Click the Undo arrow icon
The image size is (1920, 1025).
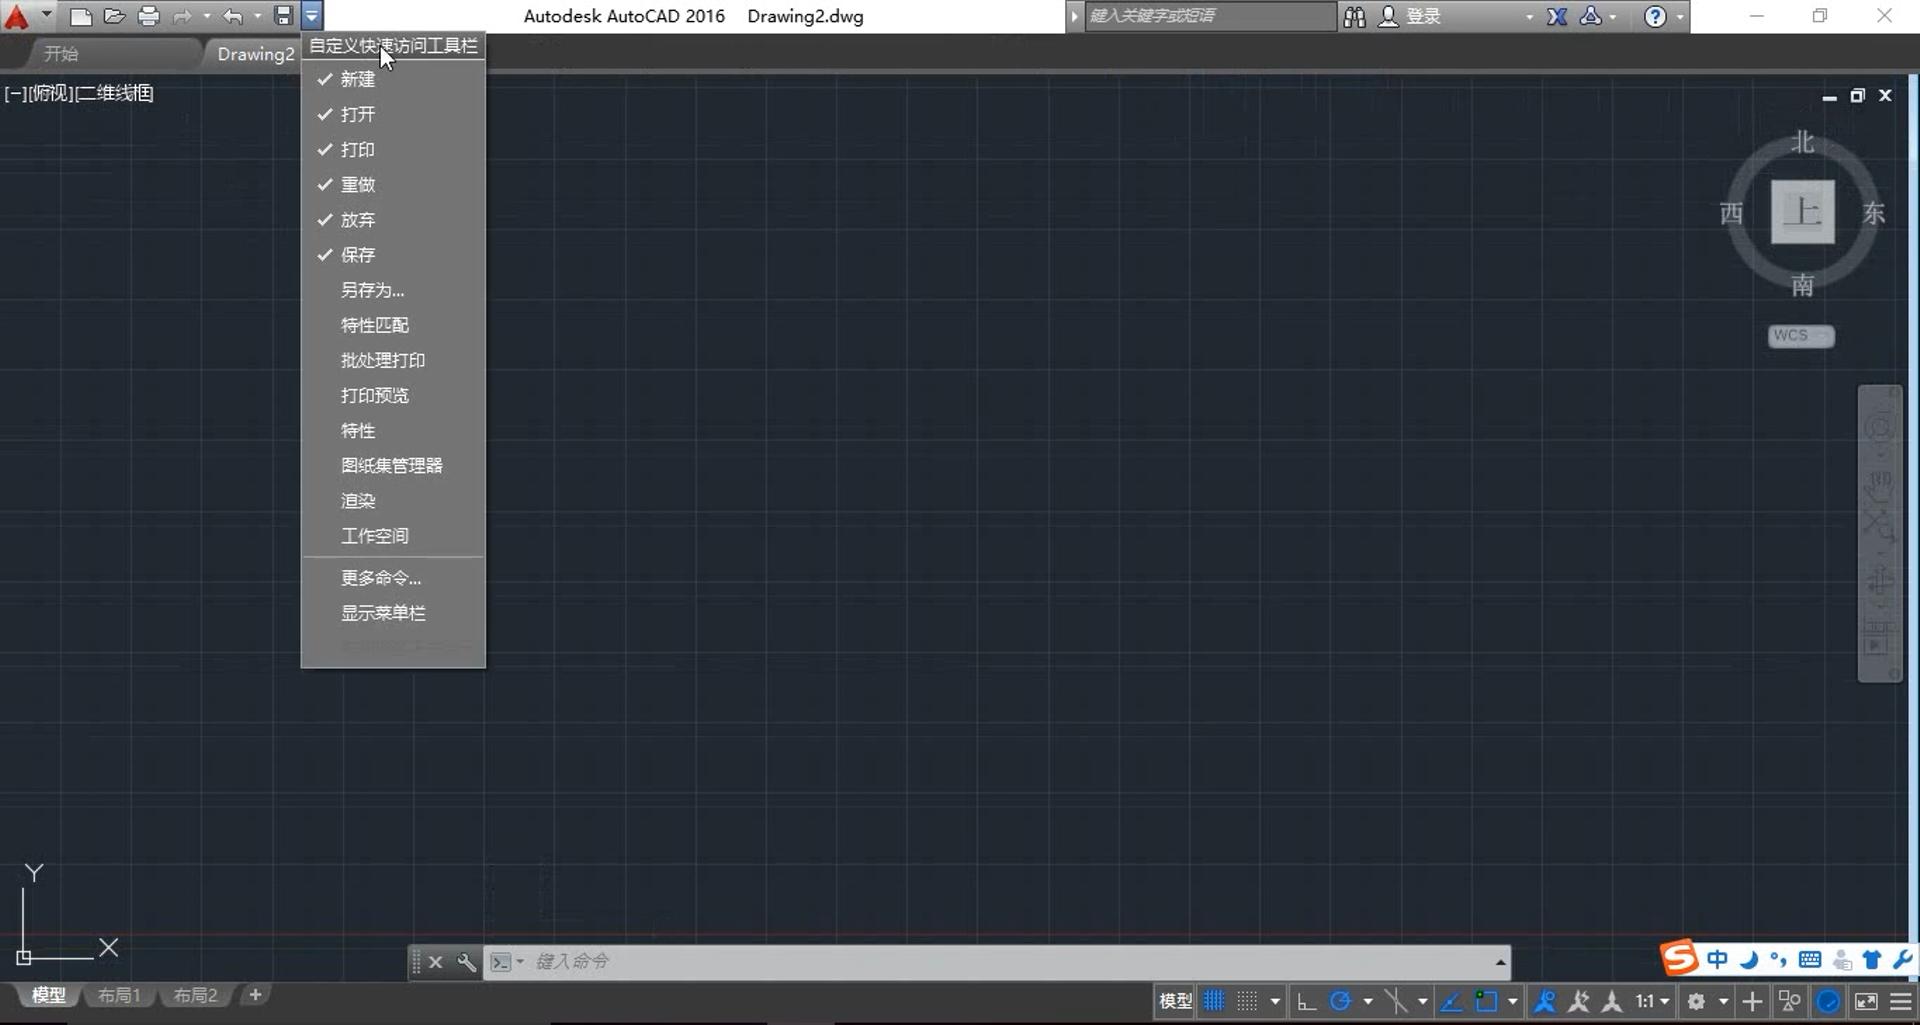[233, 16]
